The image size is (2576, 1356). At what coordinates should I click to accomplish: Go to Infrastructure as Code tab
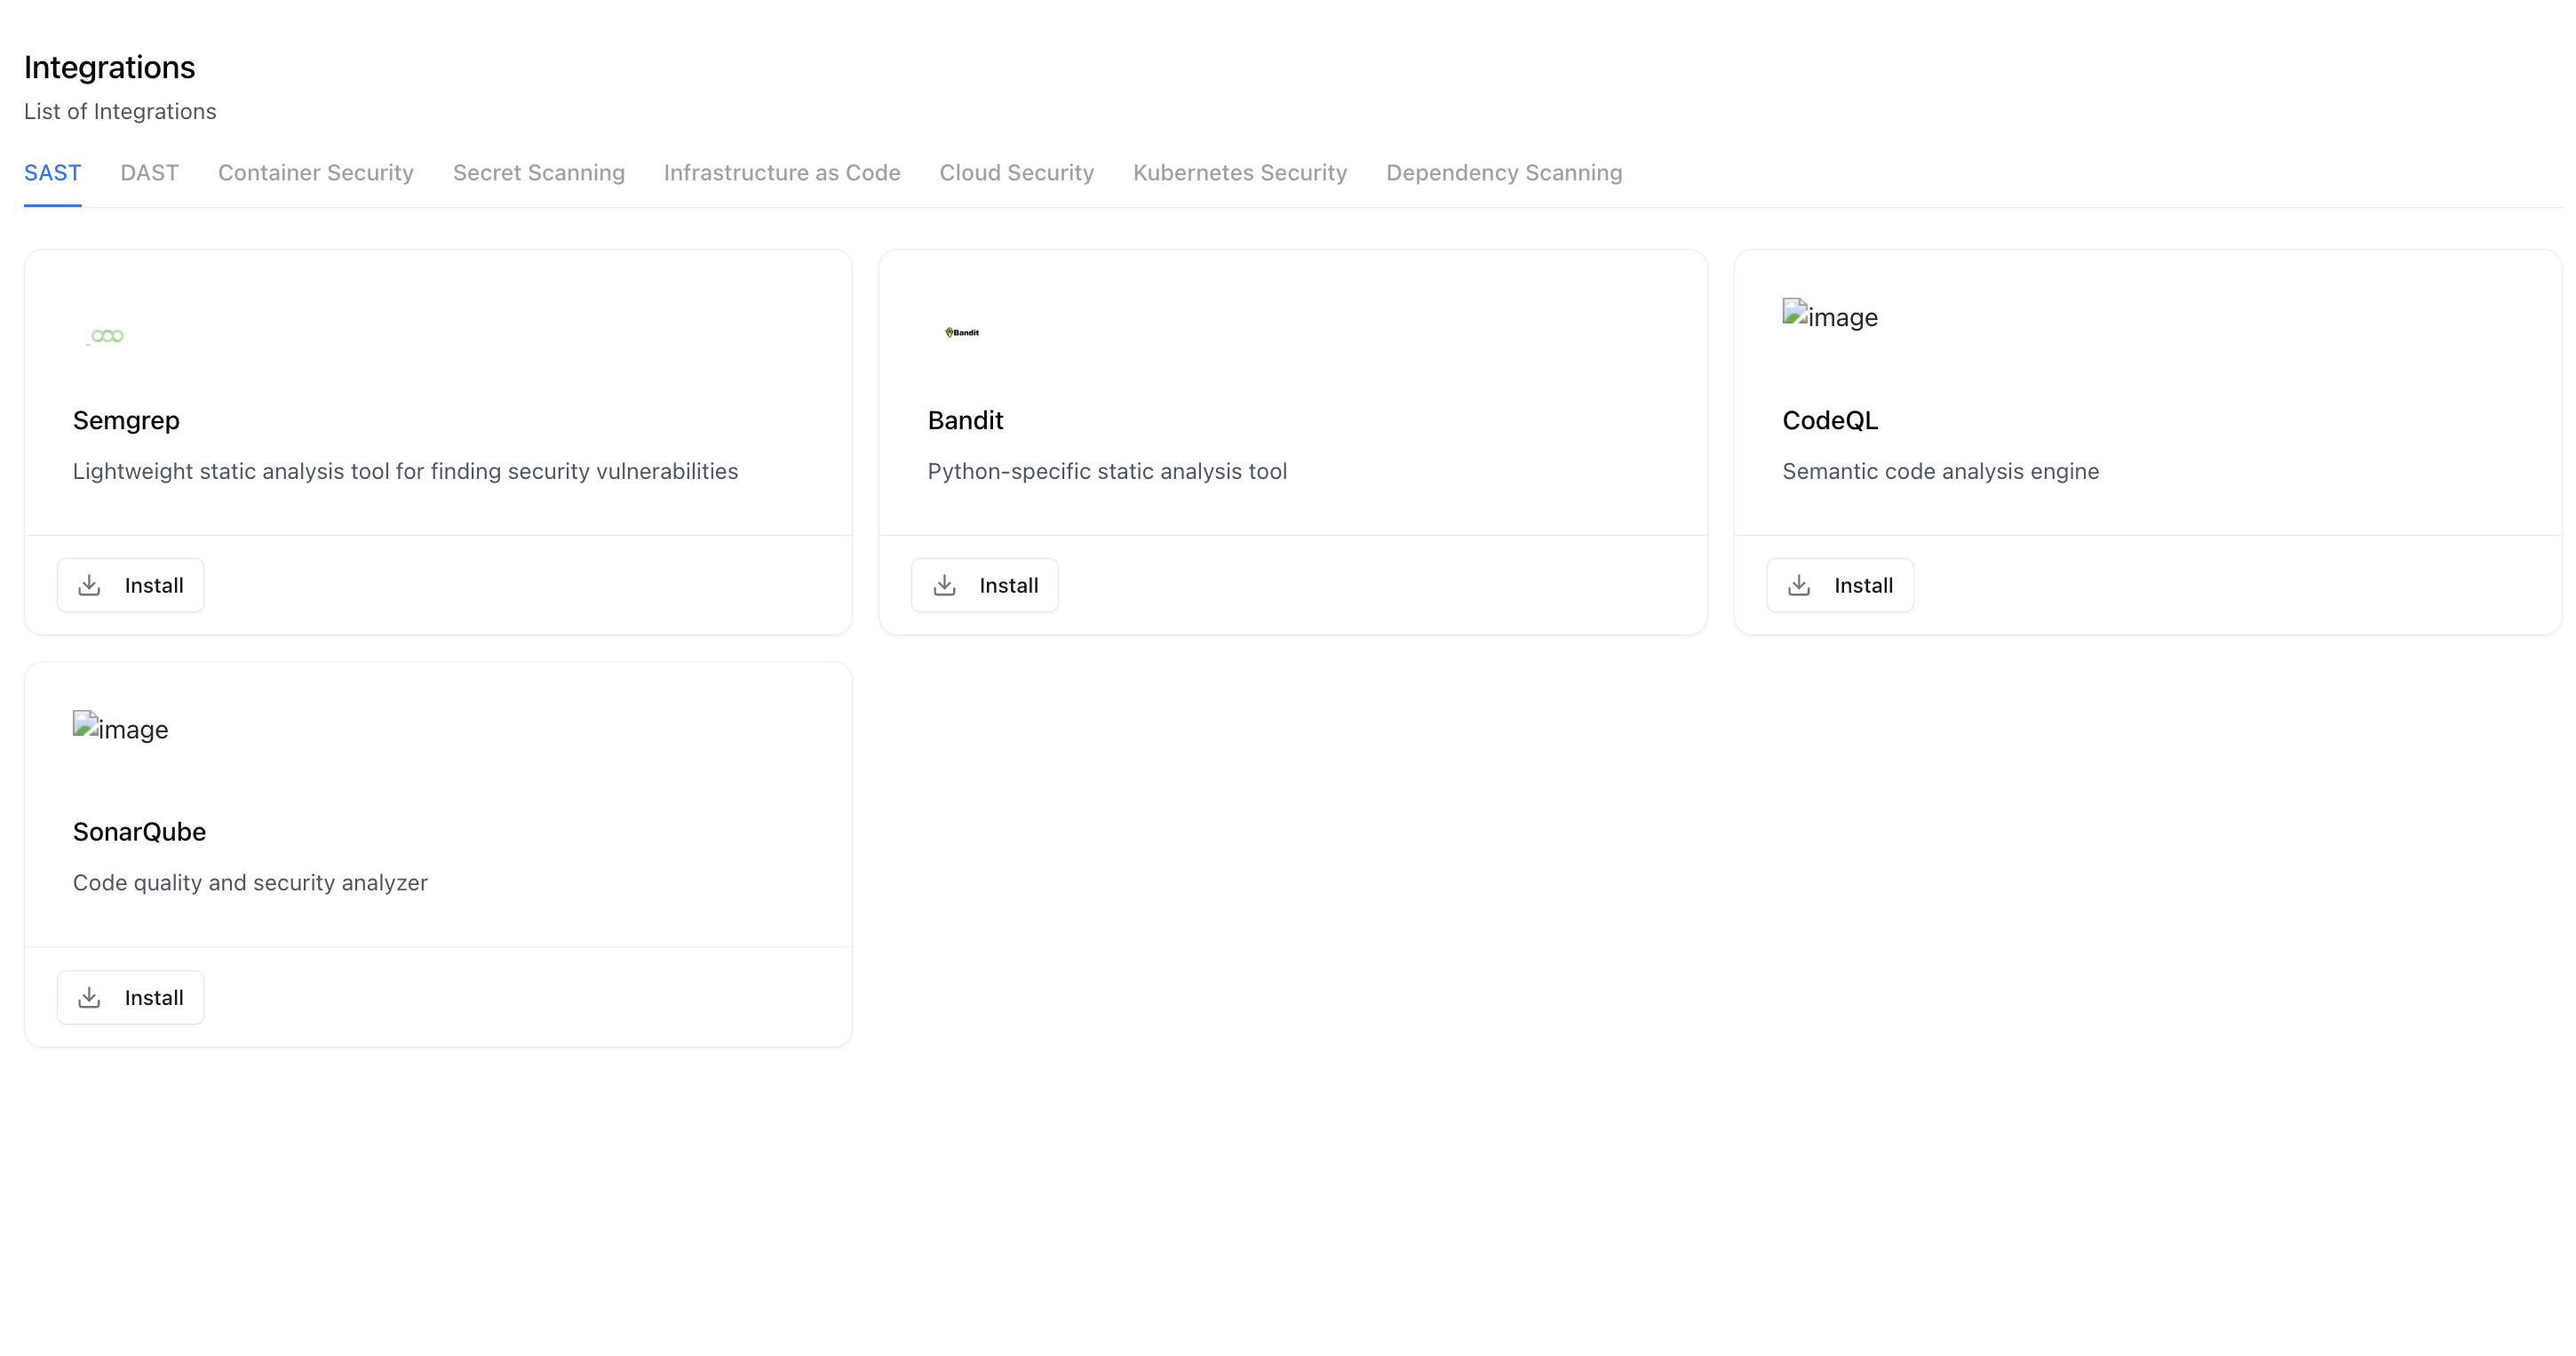click(x=782, y=173)
